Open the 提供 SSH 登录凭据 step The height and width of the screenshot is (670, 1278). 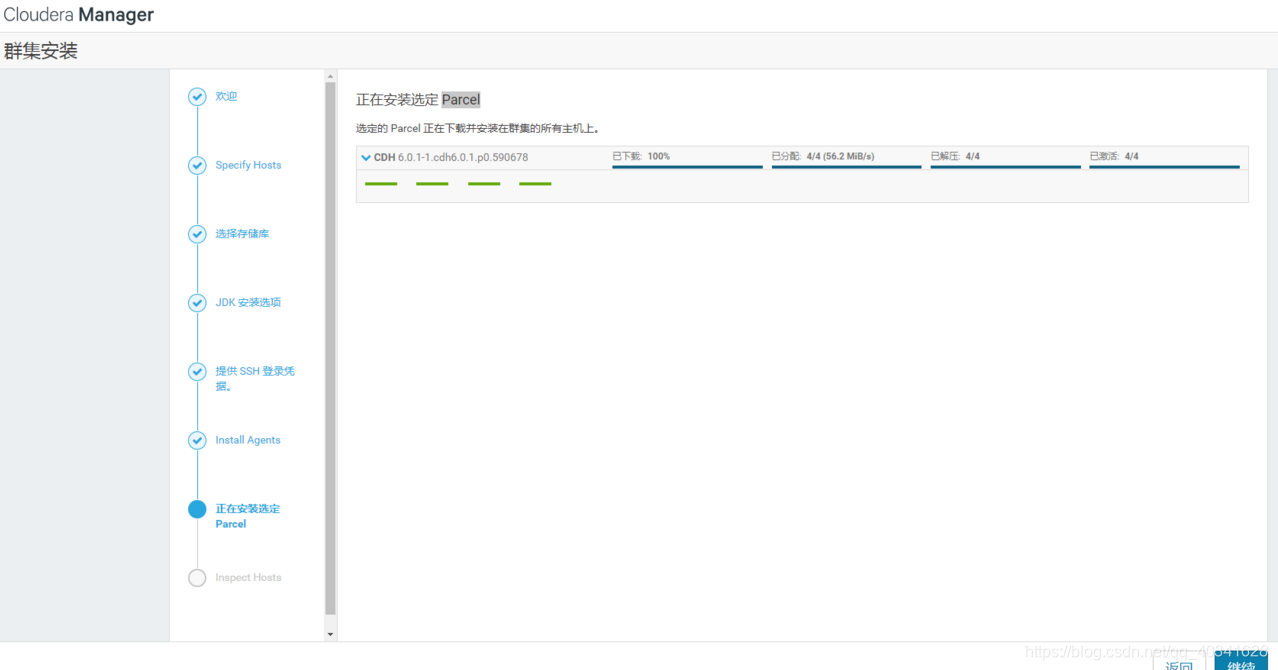[x=255, y=379]
